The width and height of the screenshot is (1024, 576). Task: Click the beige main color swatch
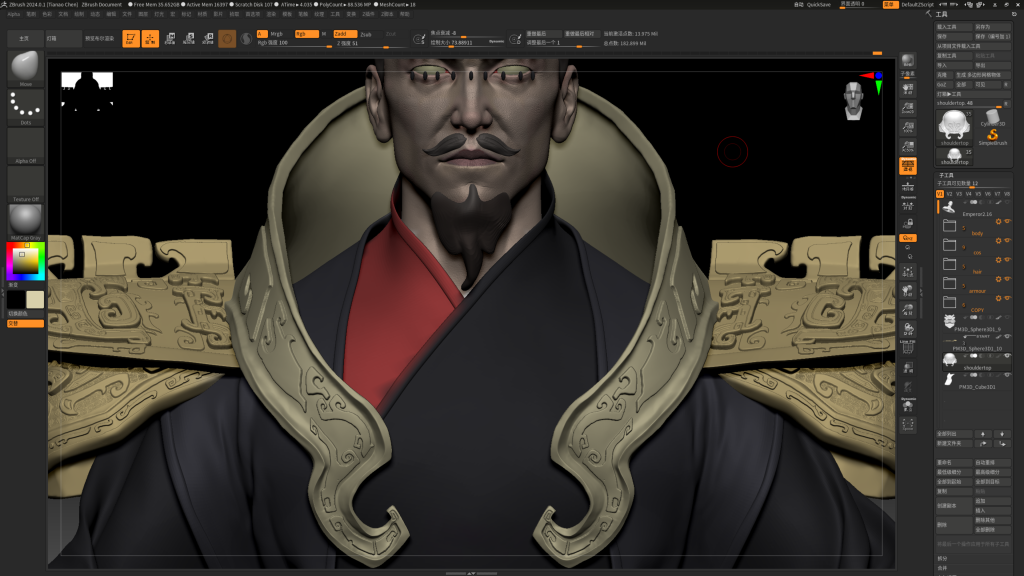(x=35, y=300)
